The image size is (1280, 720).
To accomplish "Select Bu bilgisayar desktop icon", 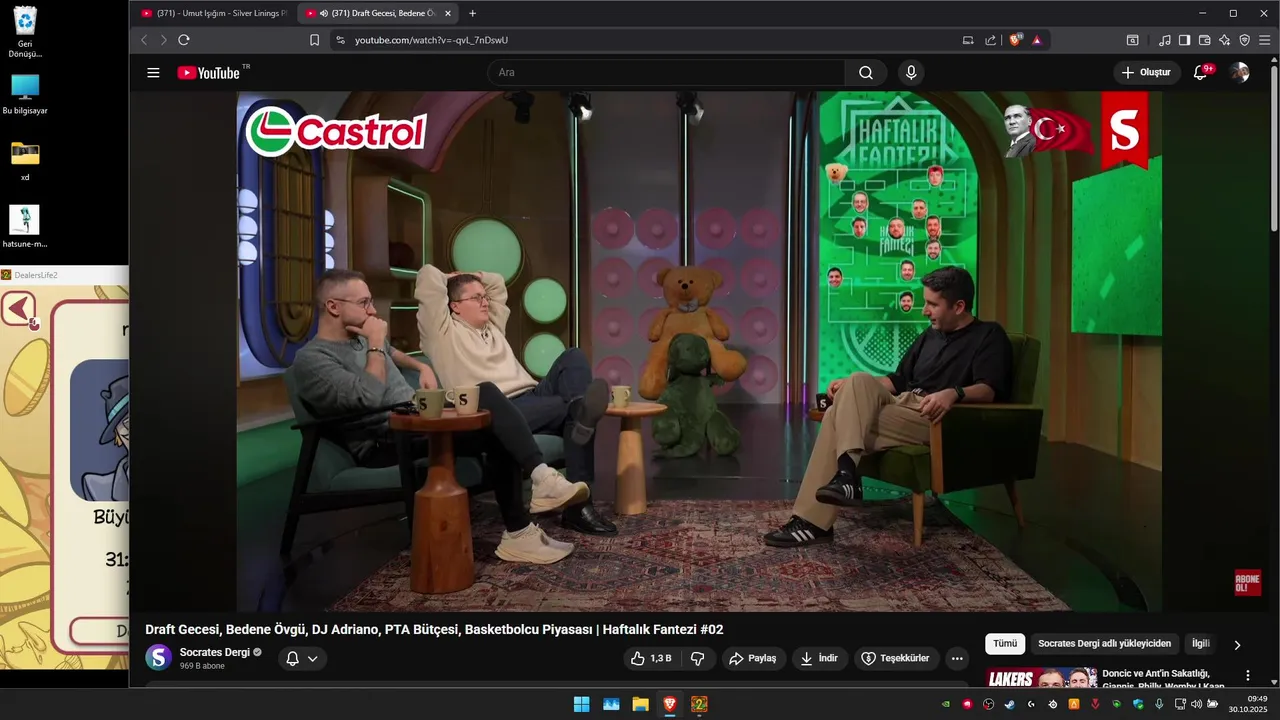I will pyautogui.click(x=25, y=95).
